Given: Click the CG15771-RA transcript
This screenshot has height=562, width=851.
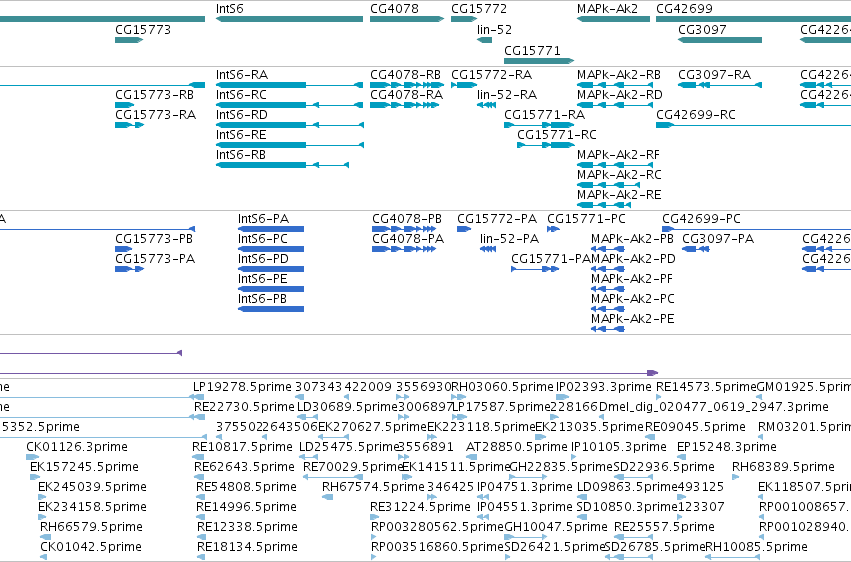Looking at the screenshot, I should pyautogui.click(x=544, y=115).
